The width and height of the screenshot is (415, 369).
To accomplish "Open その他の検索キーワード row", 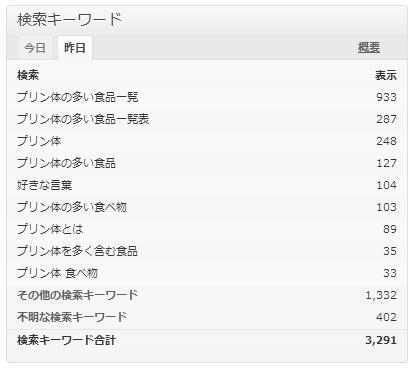I will click(x=207, y=295).
